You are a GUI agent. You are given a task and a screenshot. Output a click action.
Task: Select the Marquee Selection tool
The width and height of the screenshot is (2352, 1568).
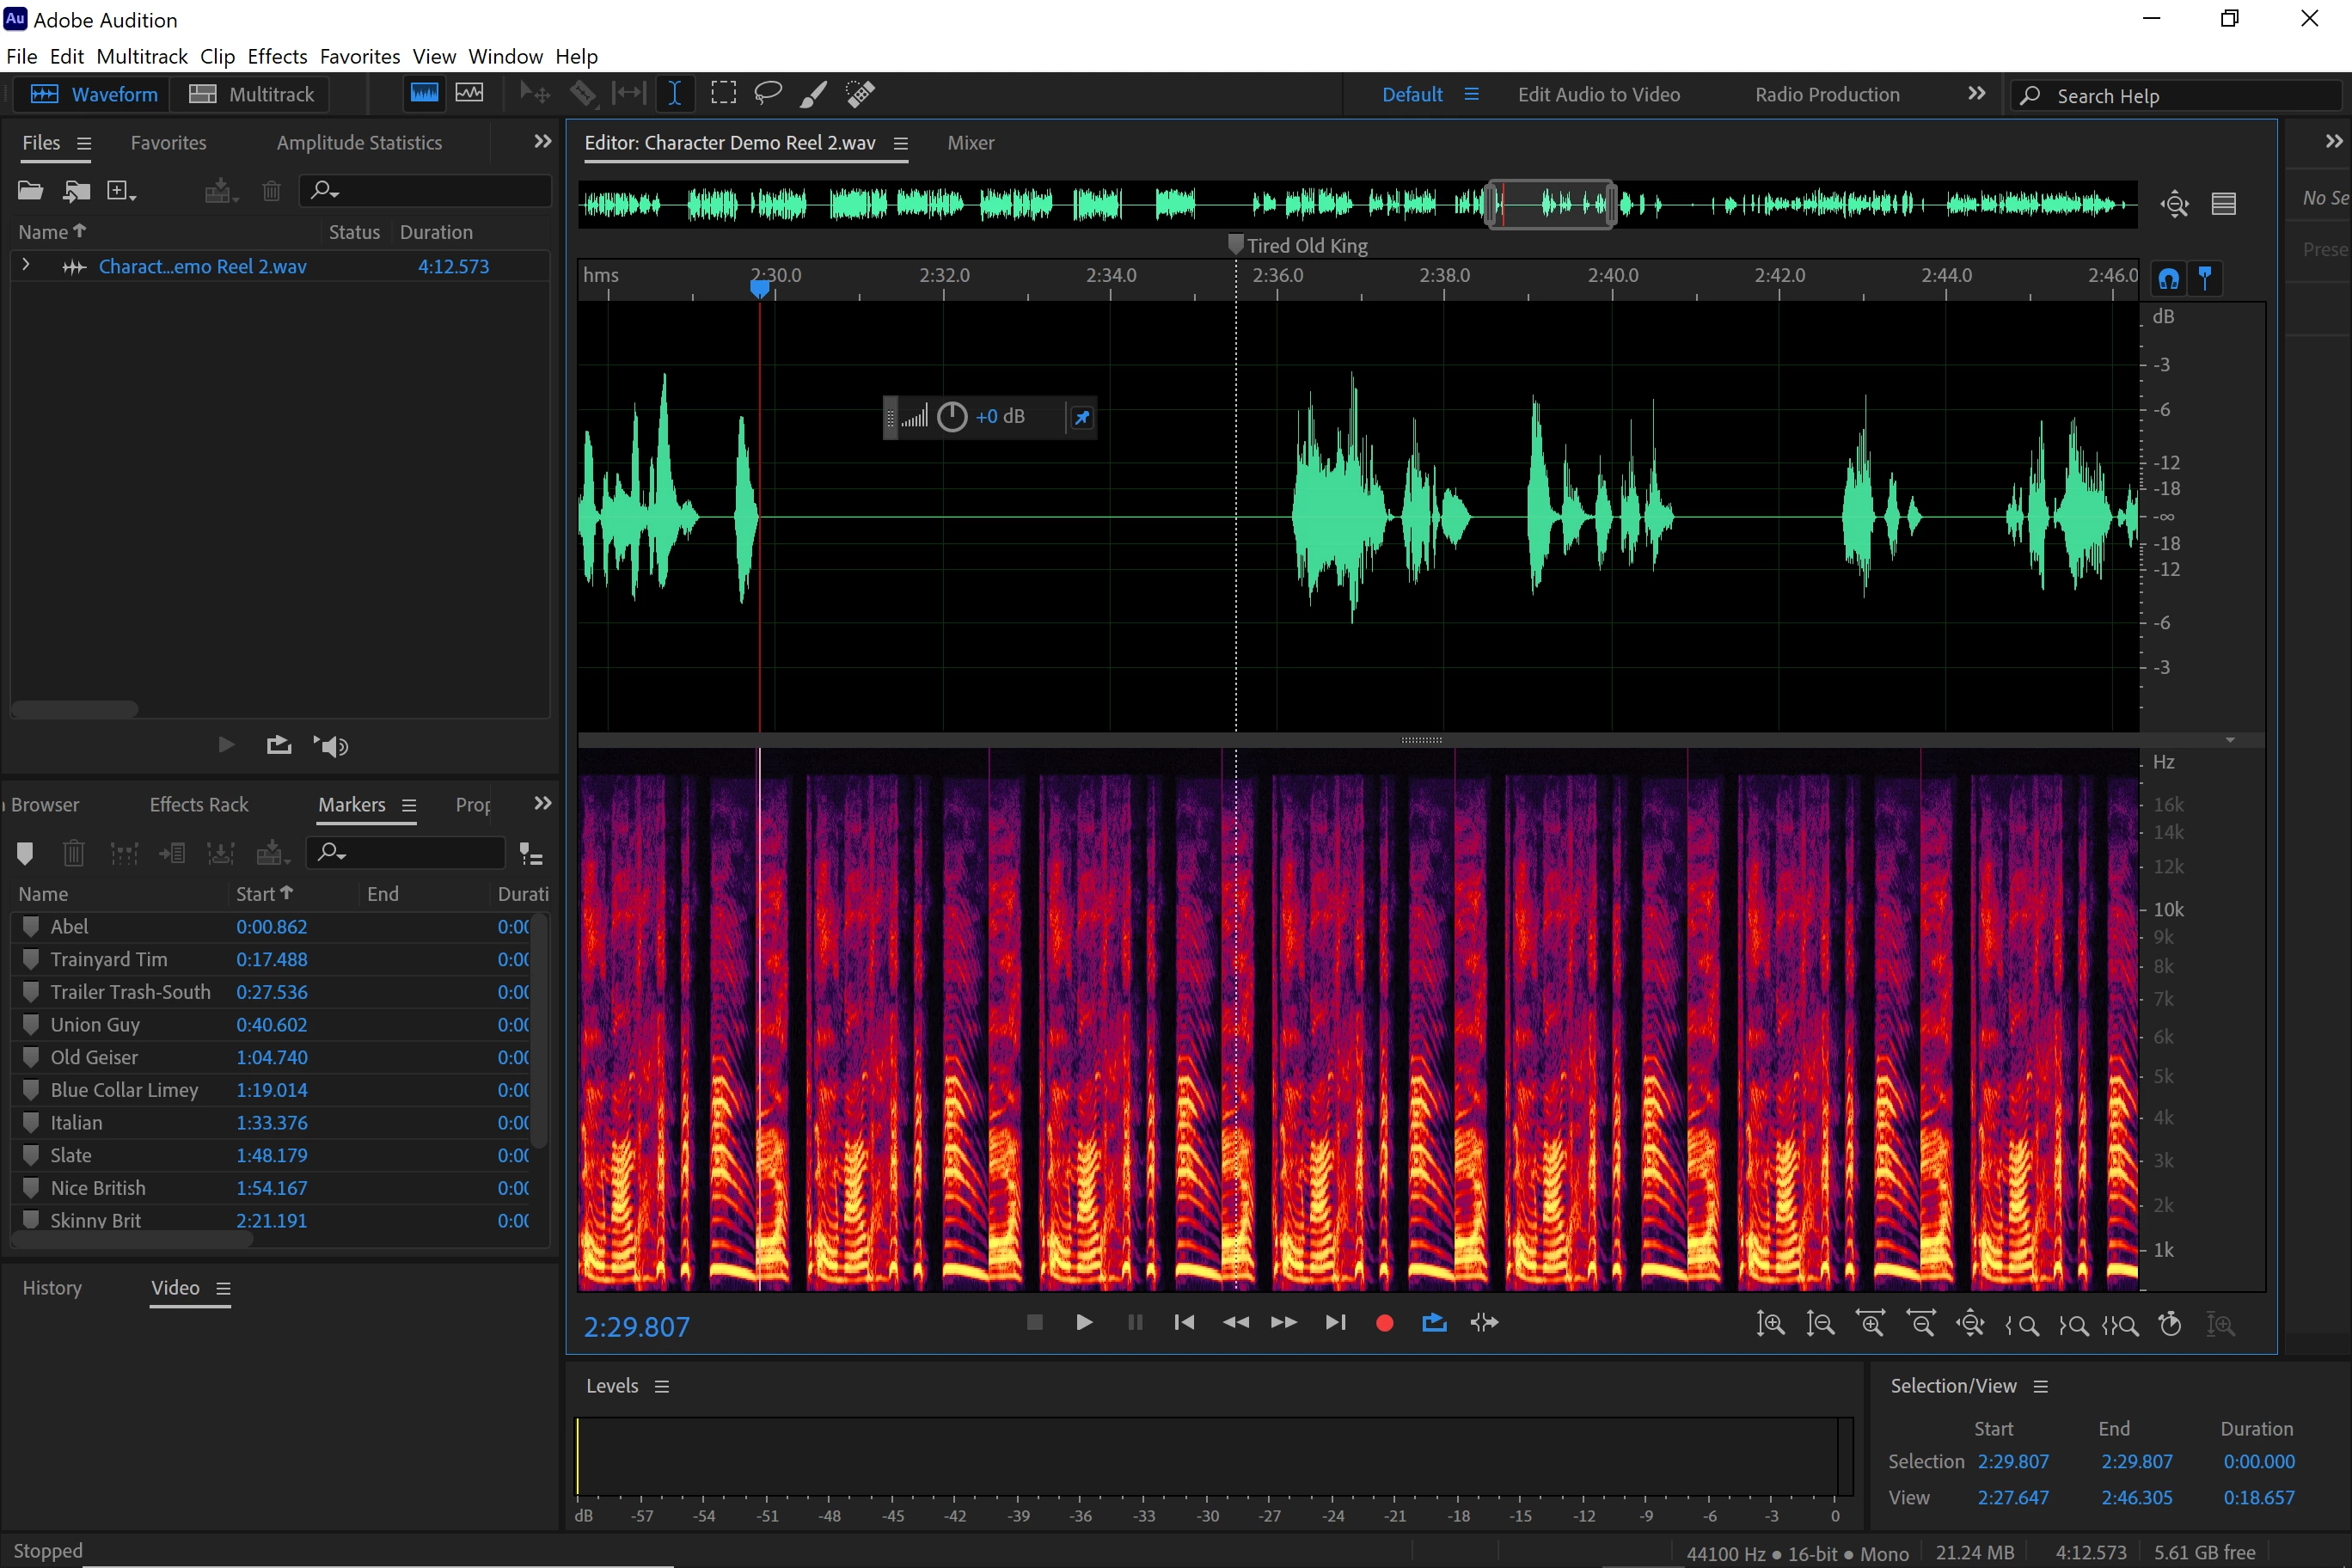pyautogui.click(x=723, y=94)
